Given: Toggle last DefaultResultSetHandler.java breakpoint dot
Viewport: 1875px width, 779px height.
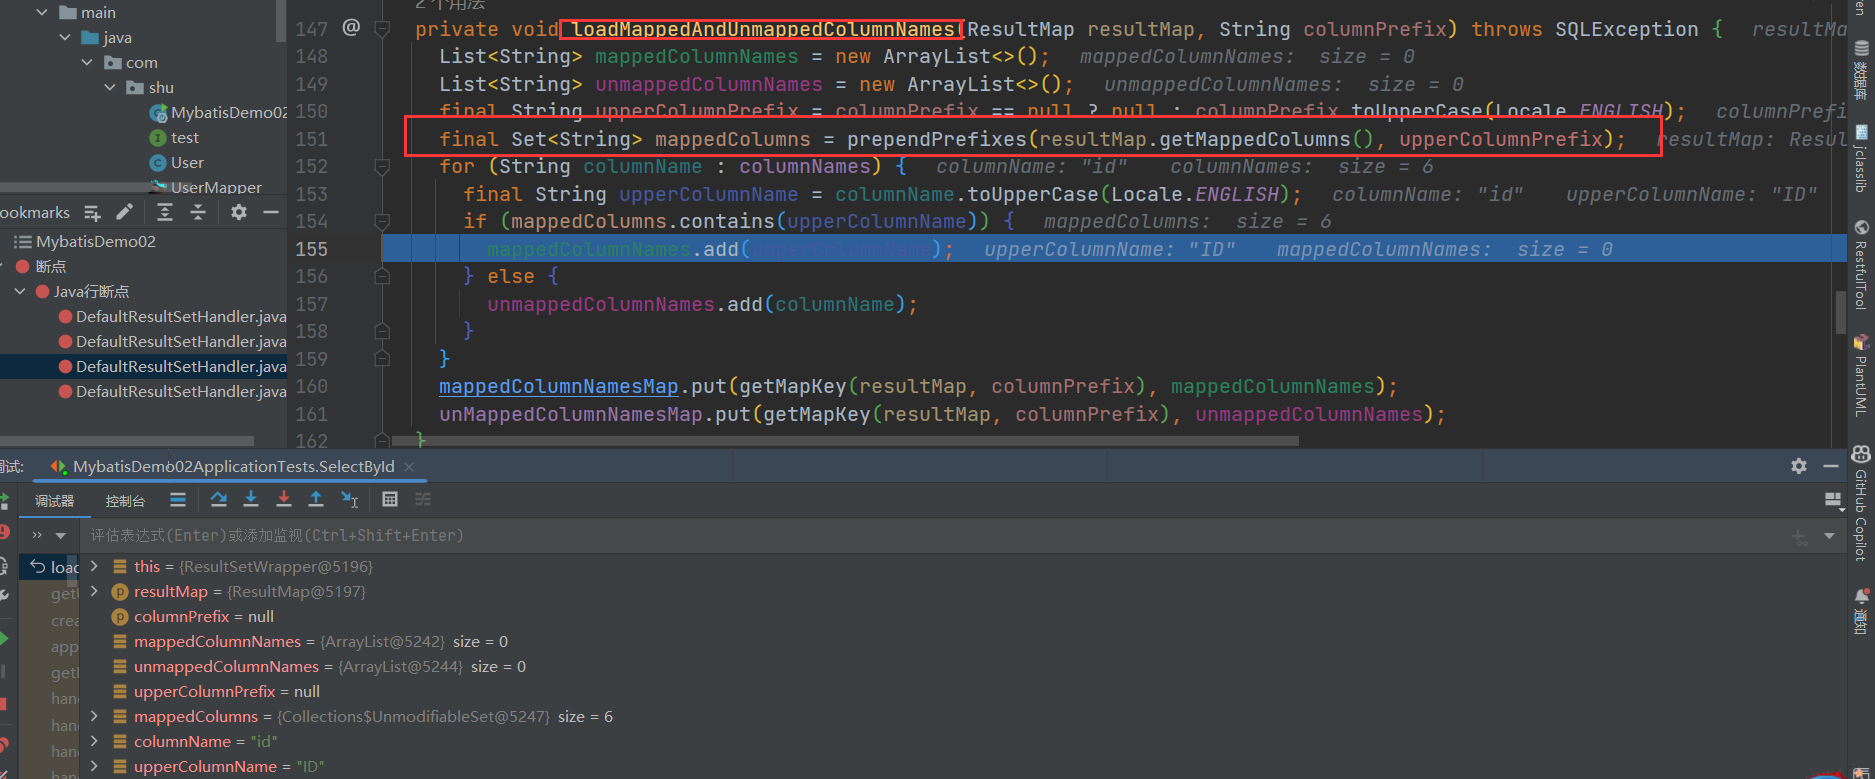Looking at the screenshot, I should pyautogui.click(x=66, y=391).
